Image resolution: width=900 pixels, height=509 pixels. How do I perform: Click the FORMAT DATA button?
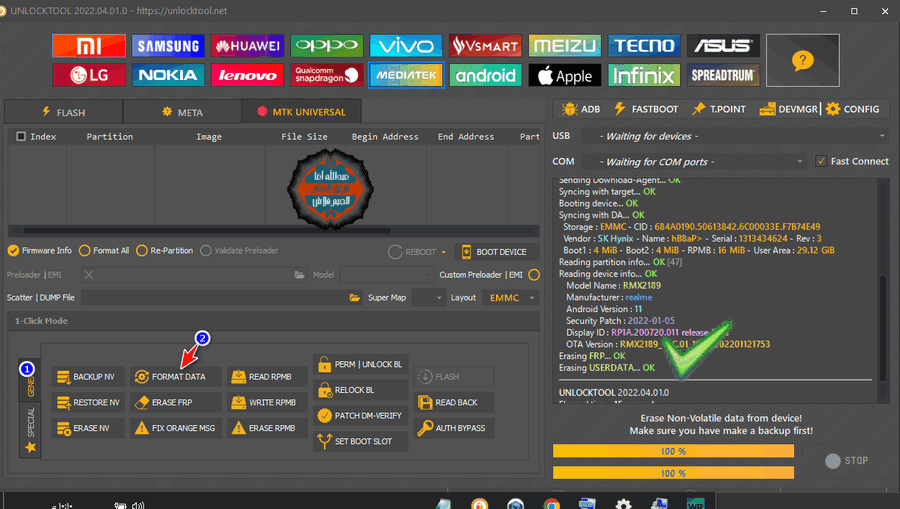click(175, 377)
